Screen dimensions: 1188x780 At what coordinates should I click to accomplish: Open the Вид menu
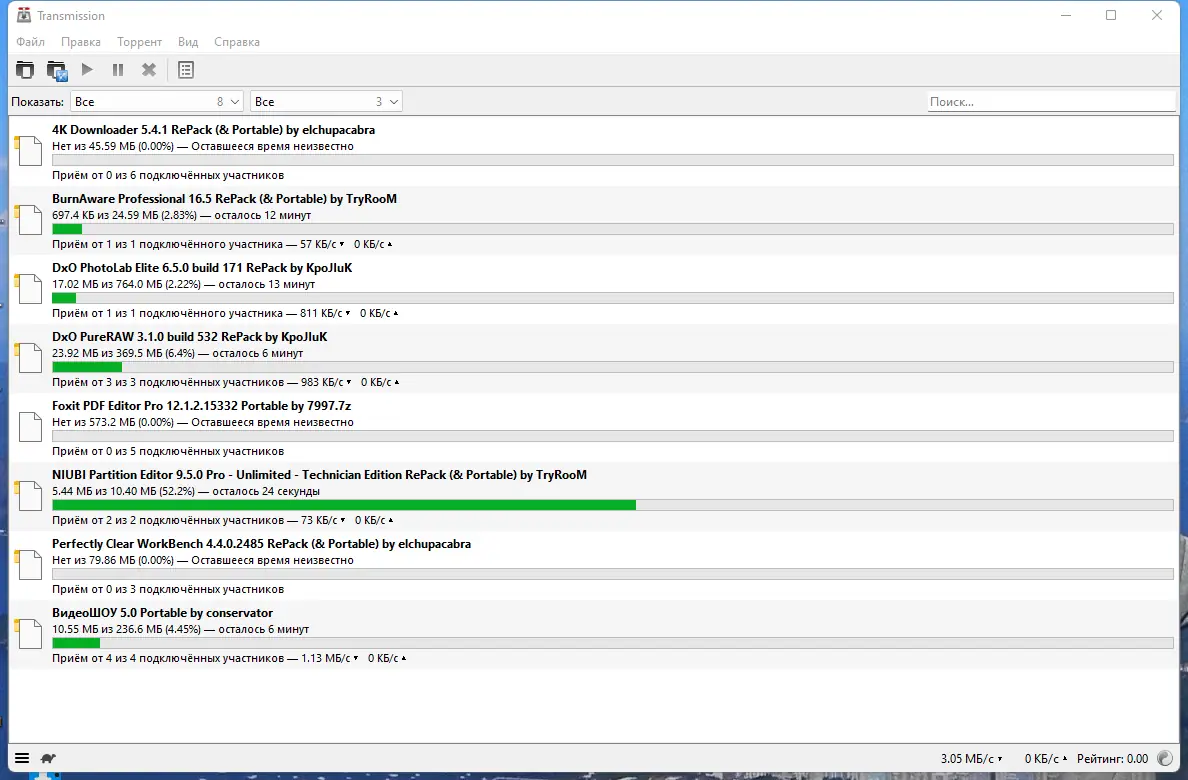(188, 42)
